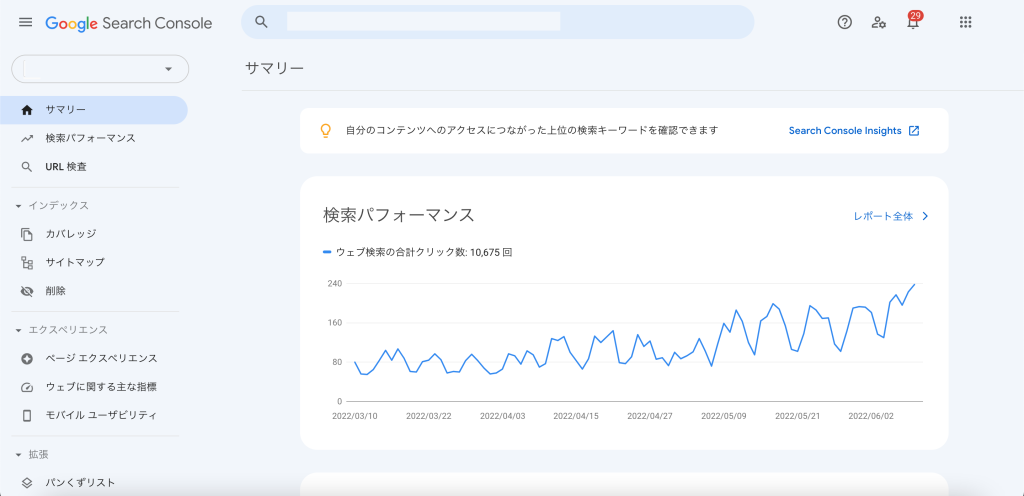The image size is (1024, 496).
Task: Open URL 検査 in the sidebar
Action: (93, 167)
